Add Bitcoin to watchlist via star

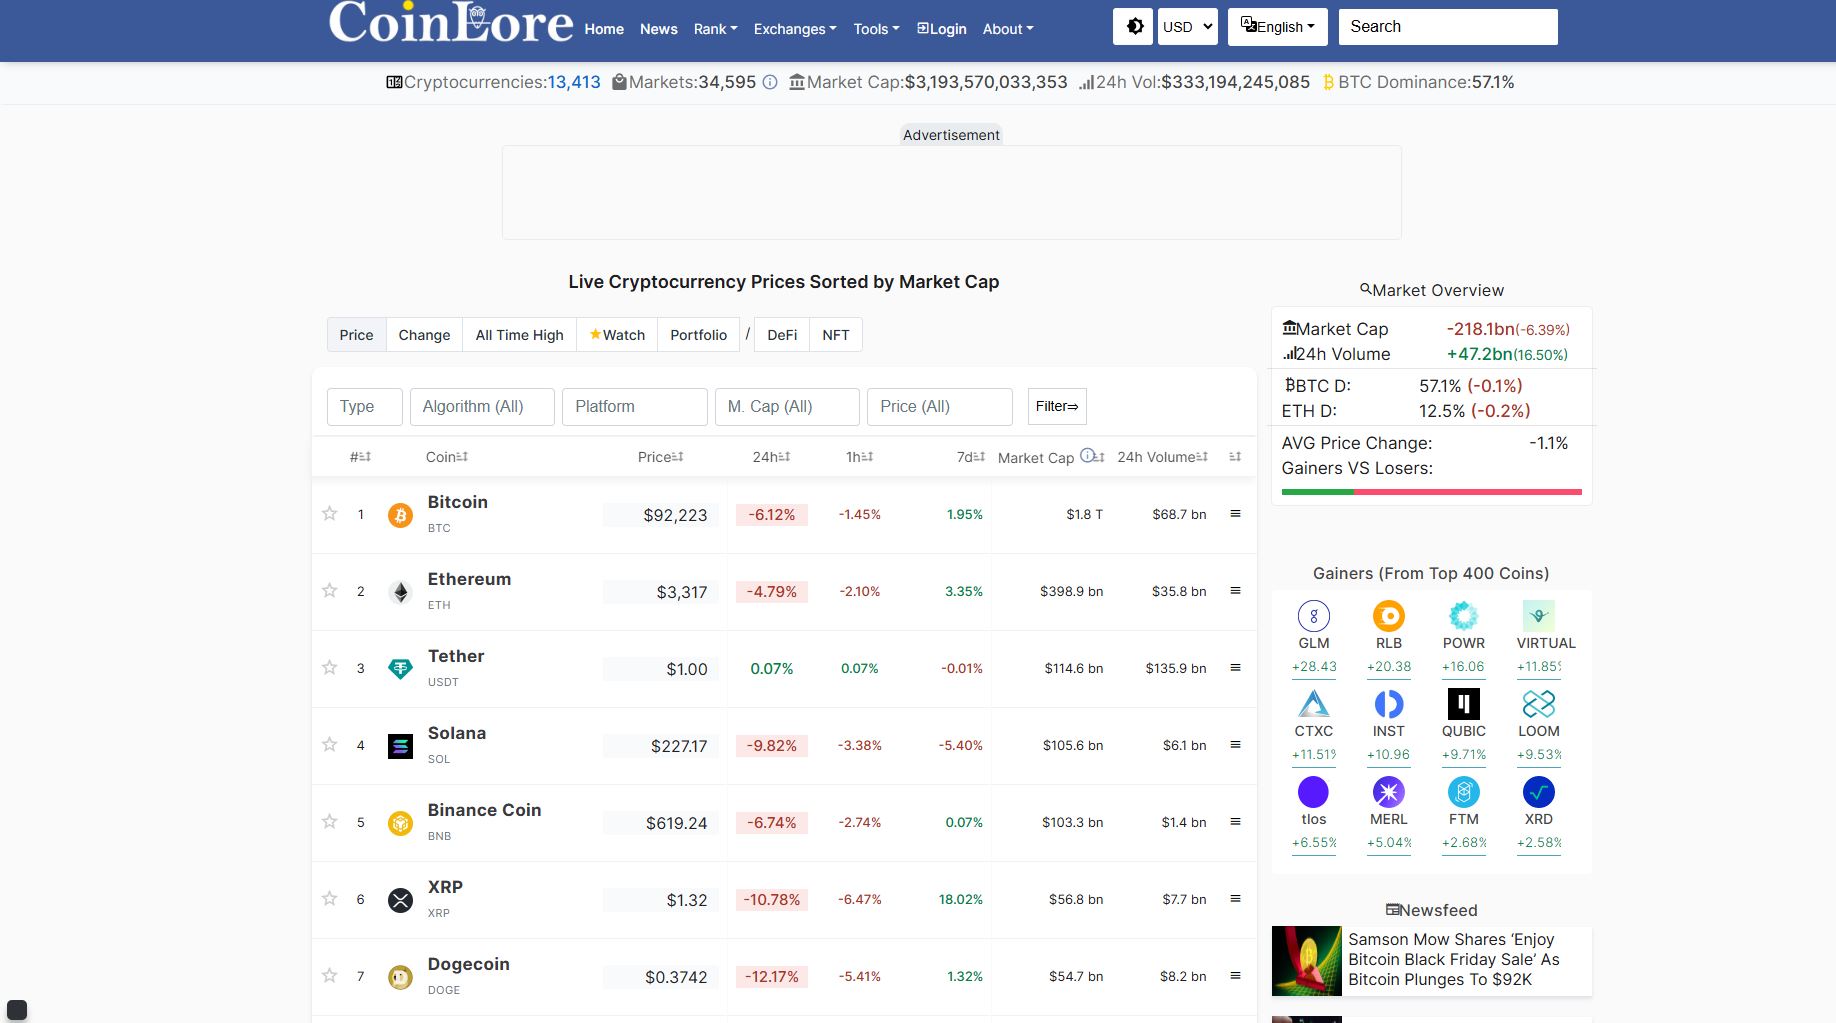pos(329,514)
